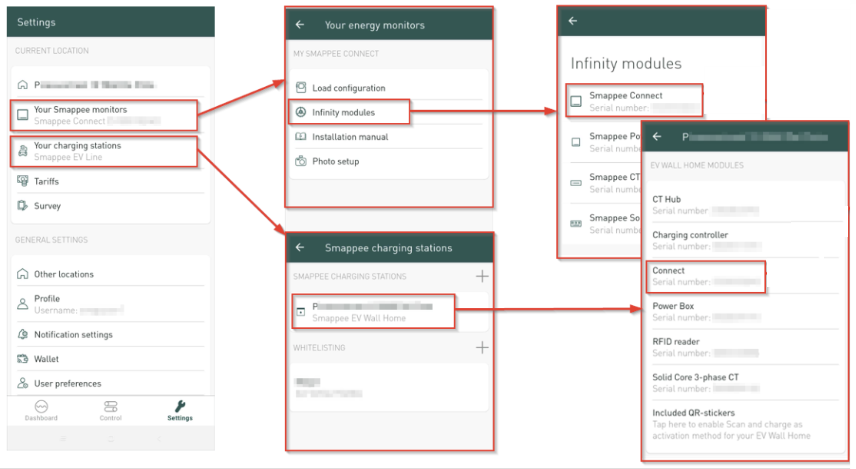
Task: Select the Connect module in EV Wall Home
Action: click(x=706, y=277)
